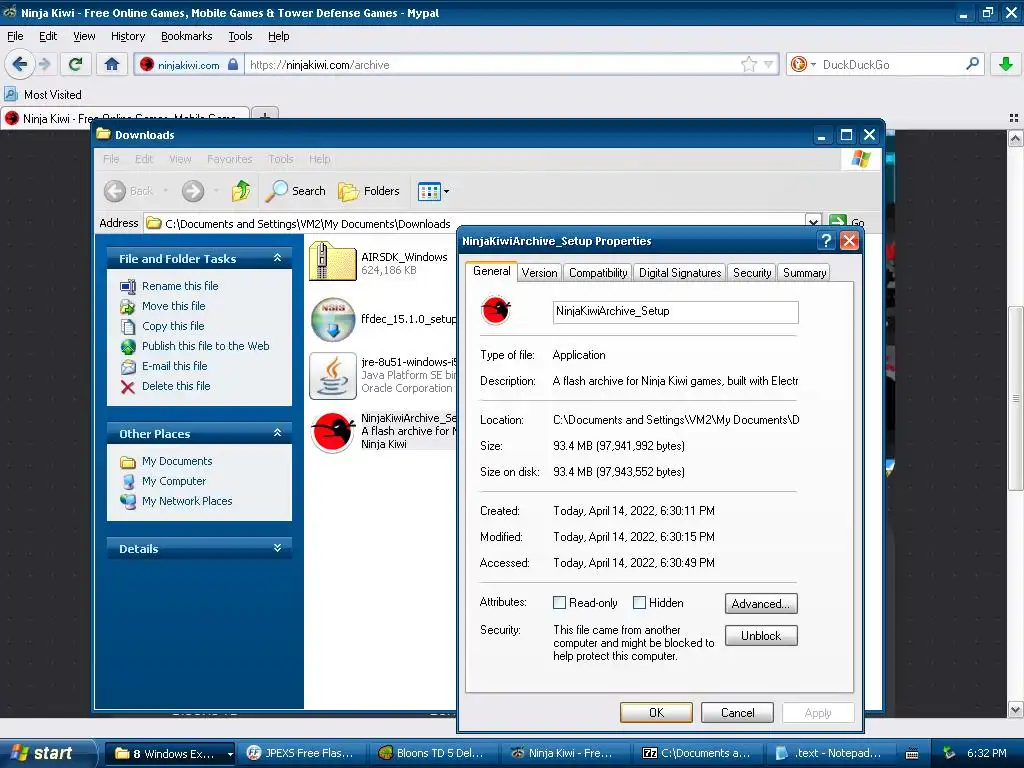Image resolution: width=1024 pixels, height=768 pixels.
Task: Click OK in Properties dialog
Action: (x=656, y=712)
